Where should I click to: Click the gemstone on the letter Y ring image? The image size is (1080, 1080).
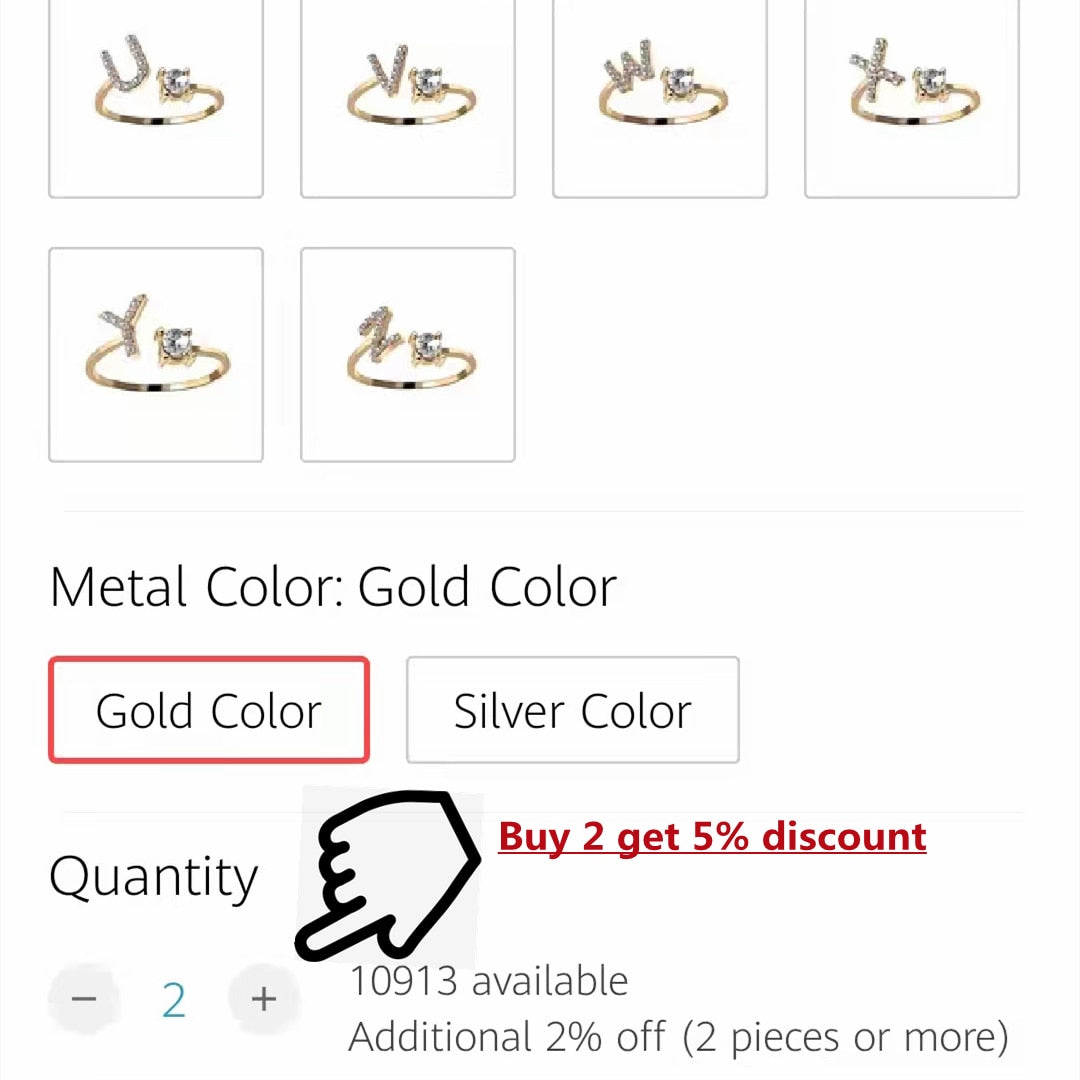point(176,340)
